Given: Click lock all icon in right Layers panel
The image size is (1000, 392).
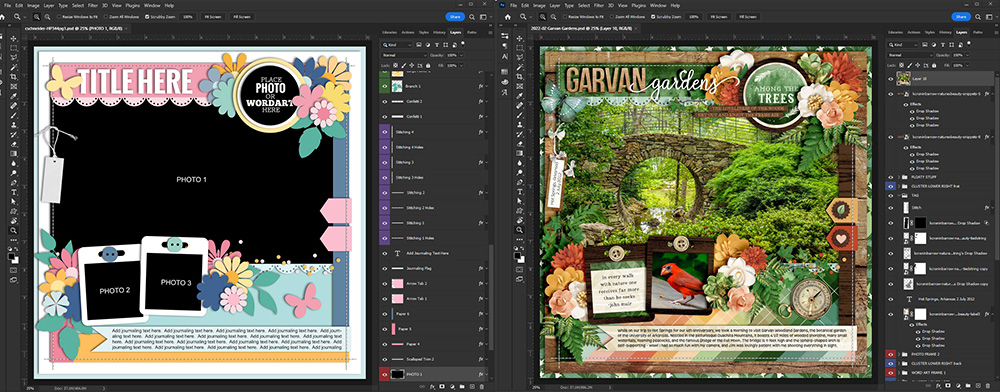Looking at the screenshot, I should [934, 66].
